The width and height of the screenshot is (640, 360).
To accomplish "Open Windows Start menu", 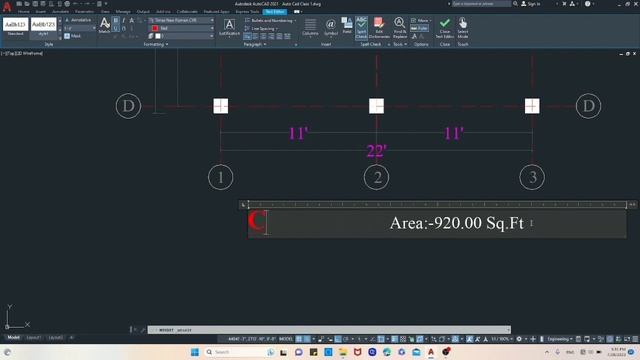I will (195, 352).
